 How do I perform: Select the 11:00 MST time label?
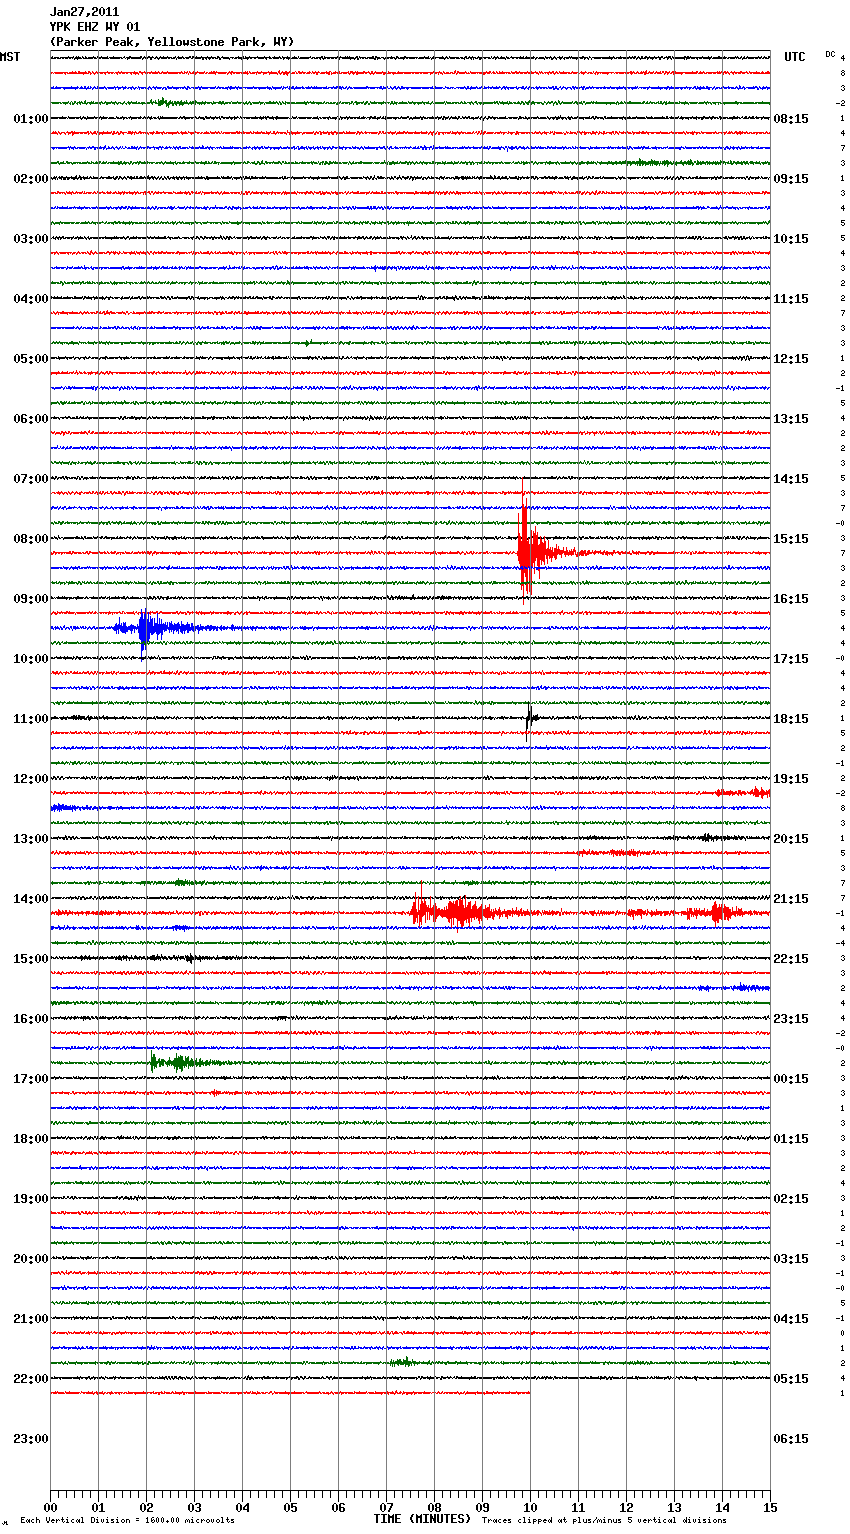coord(31,719)
